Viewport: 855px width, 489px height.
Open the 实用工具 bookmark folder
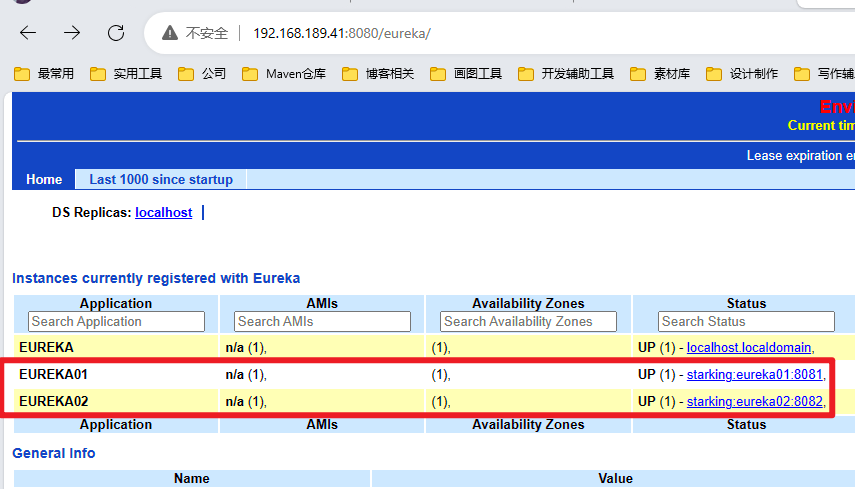(x=126, y=74)
